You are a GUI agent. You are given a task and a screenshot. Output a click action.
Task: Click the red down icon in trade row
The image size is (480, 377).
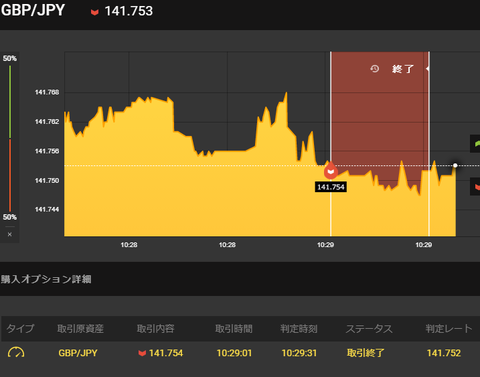click(142, 353)
